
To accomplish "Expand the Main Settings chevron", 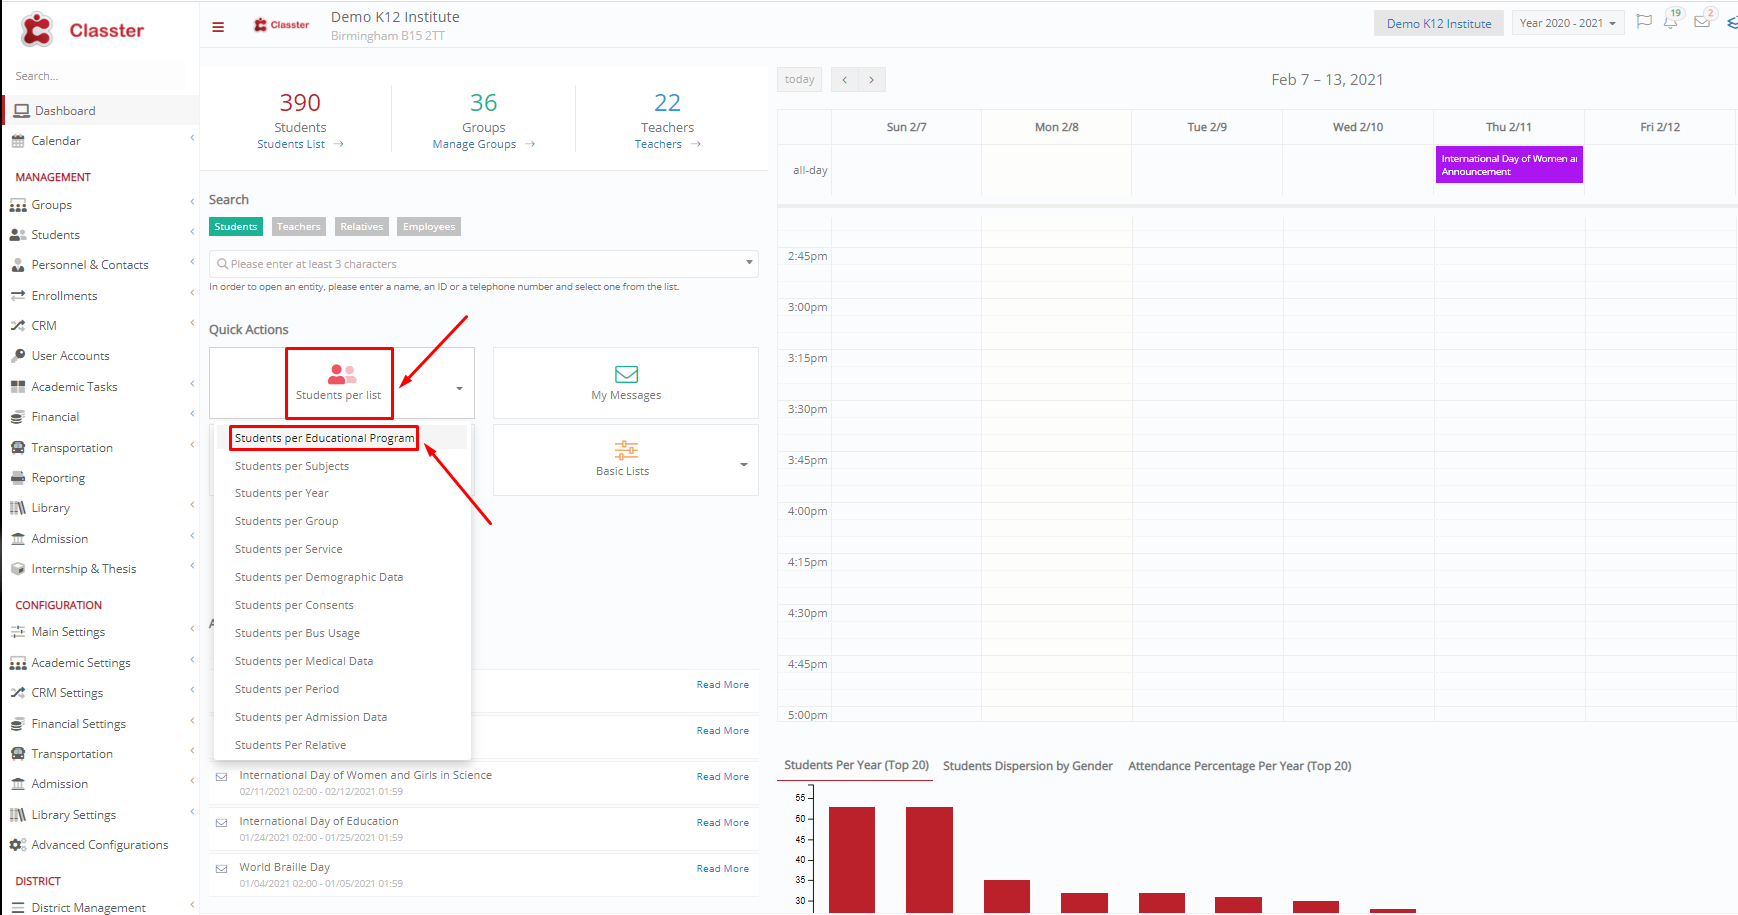I will pyautogui.click(x=192, y=629).
